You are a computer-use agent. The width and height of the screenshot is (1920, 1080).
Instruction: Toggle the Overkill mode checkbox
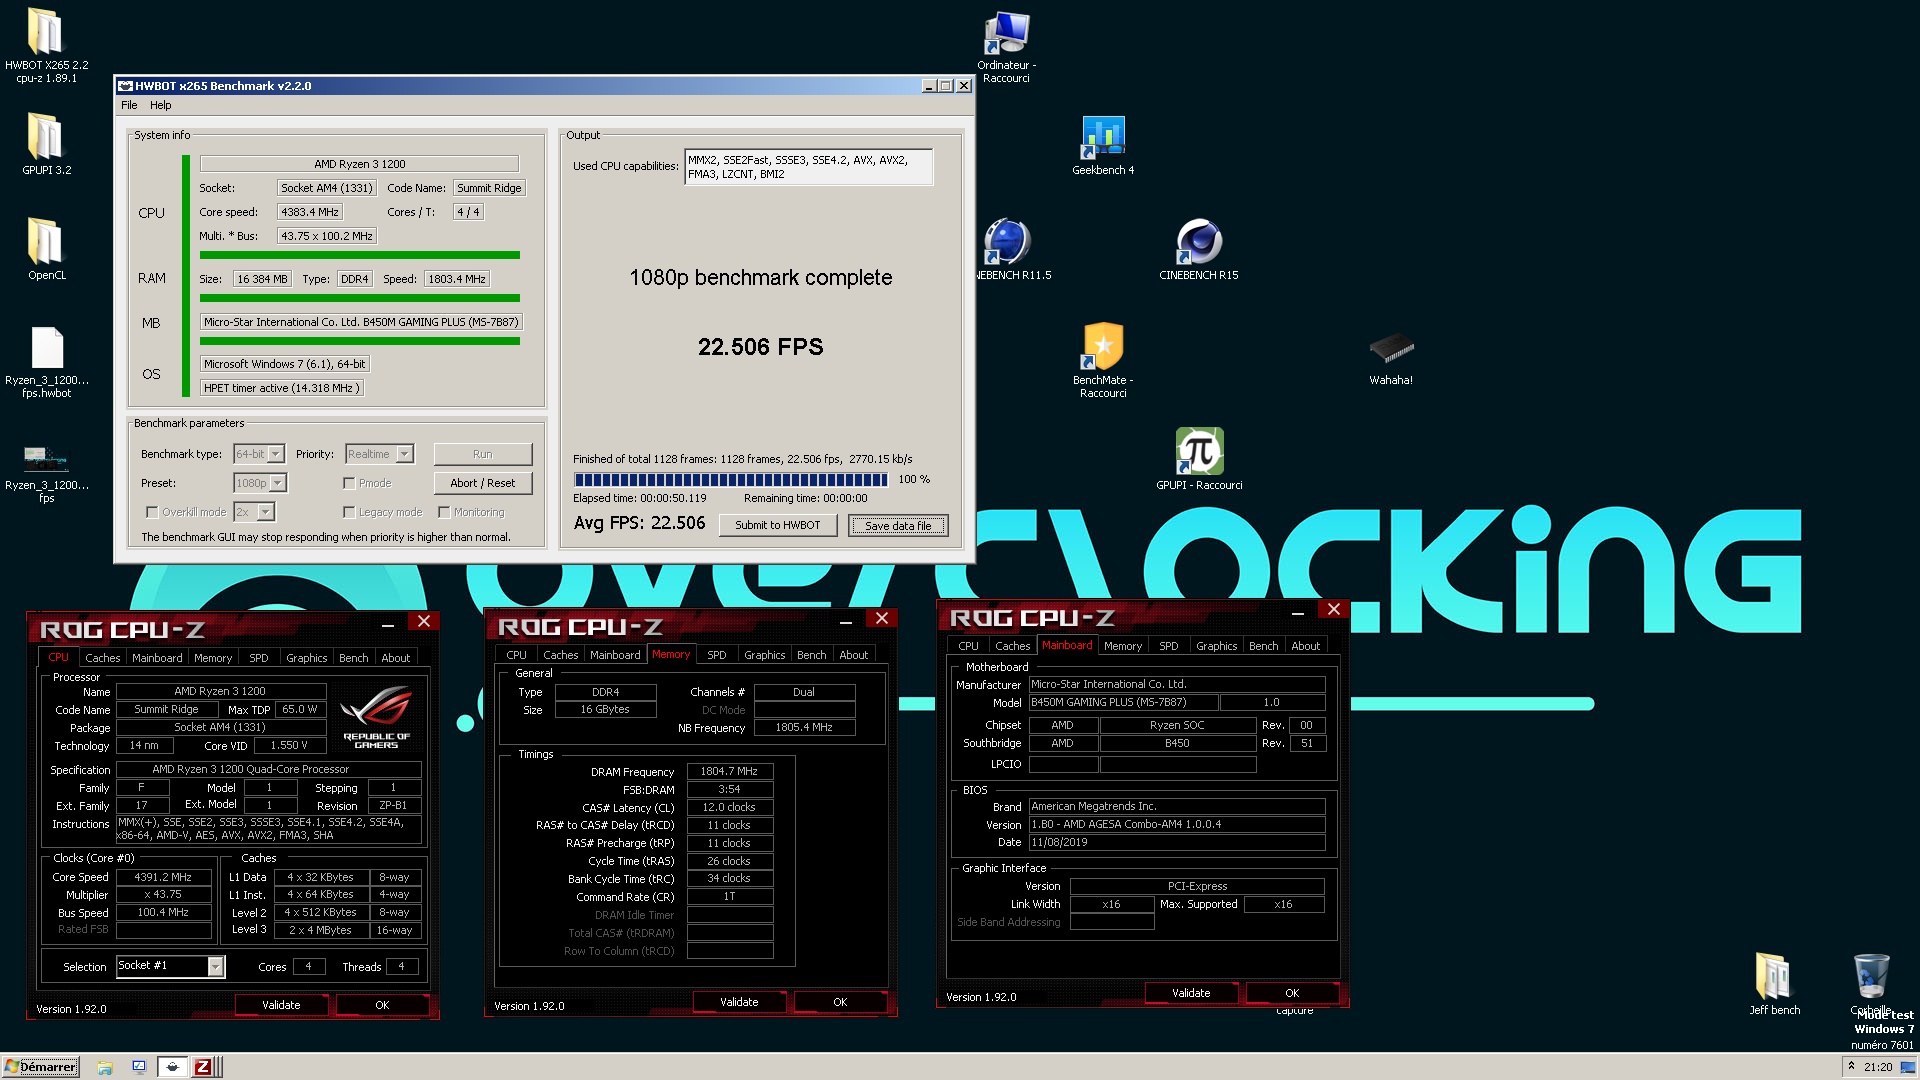tap(152, 512)
